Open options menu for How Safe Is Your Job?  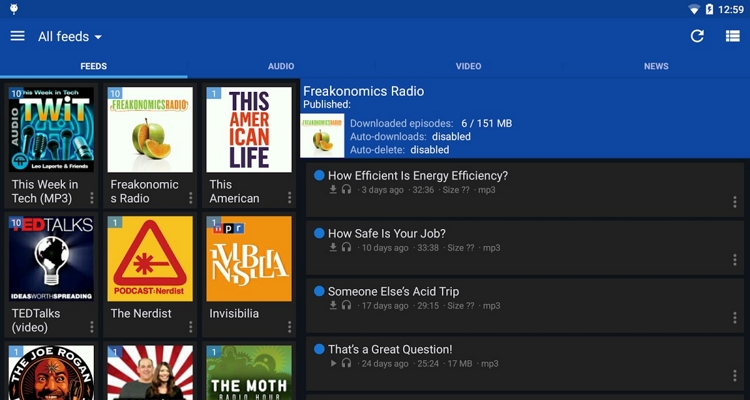[x=735, y=260]
